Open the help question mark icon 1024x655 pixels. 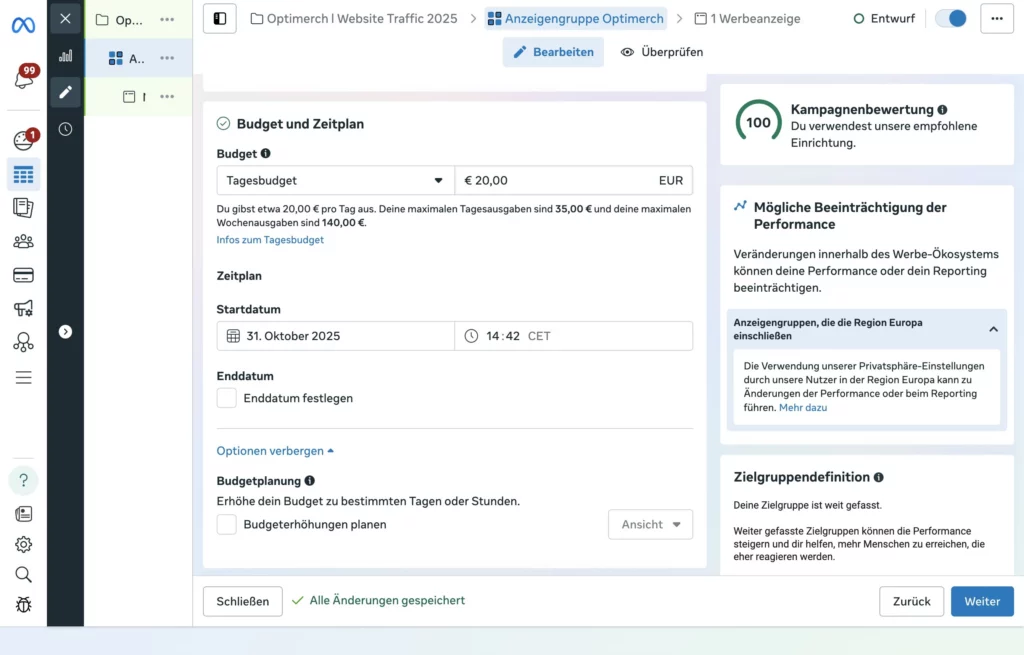pos(24,480)
